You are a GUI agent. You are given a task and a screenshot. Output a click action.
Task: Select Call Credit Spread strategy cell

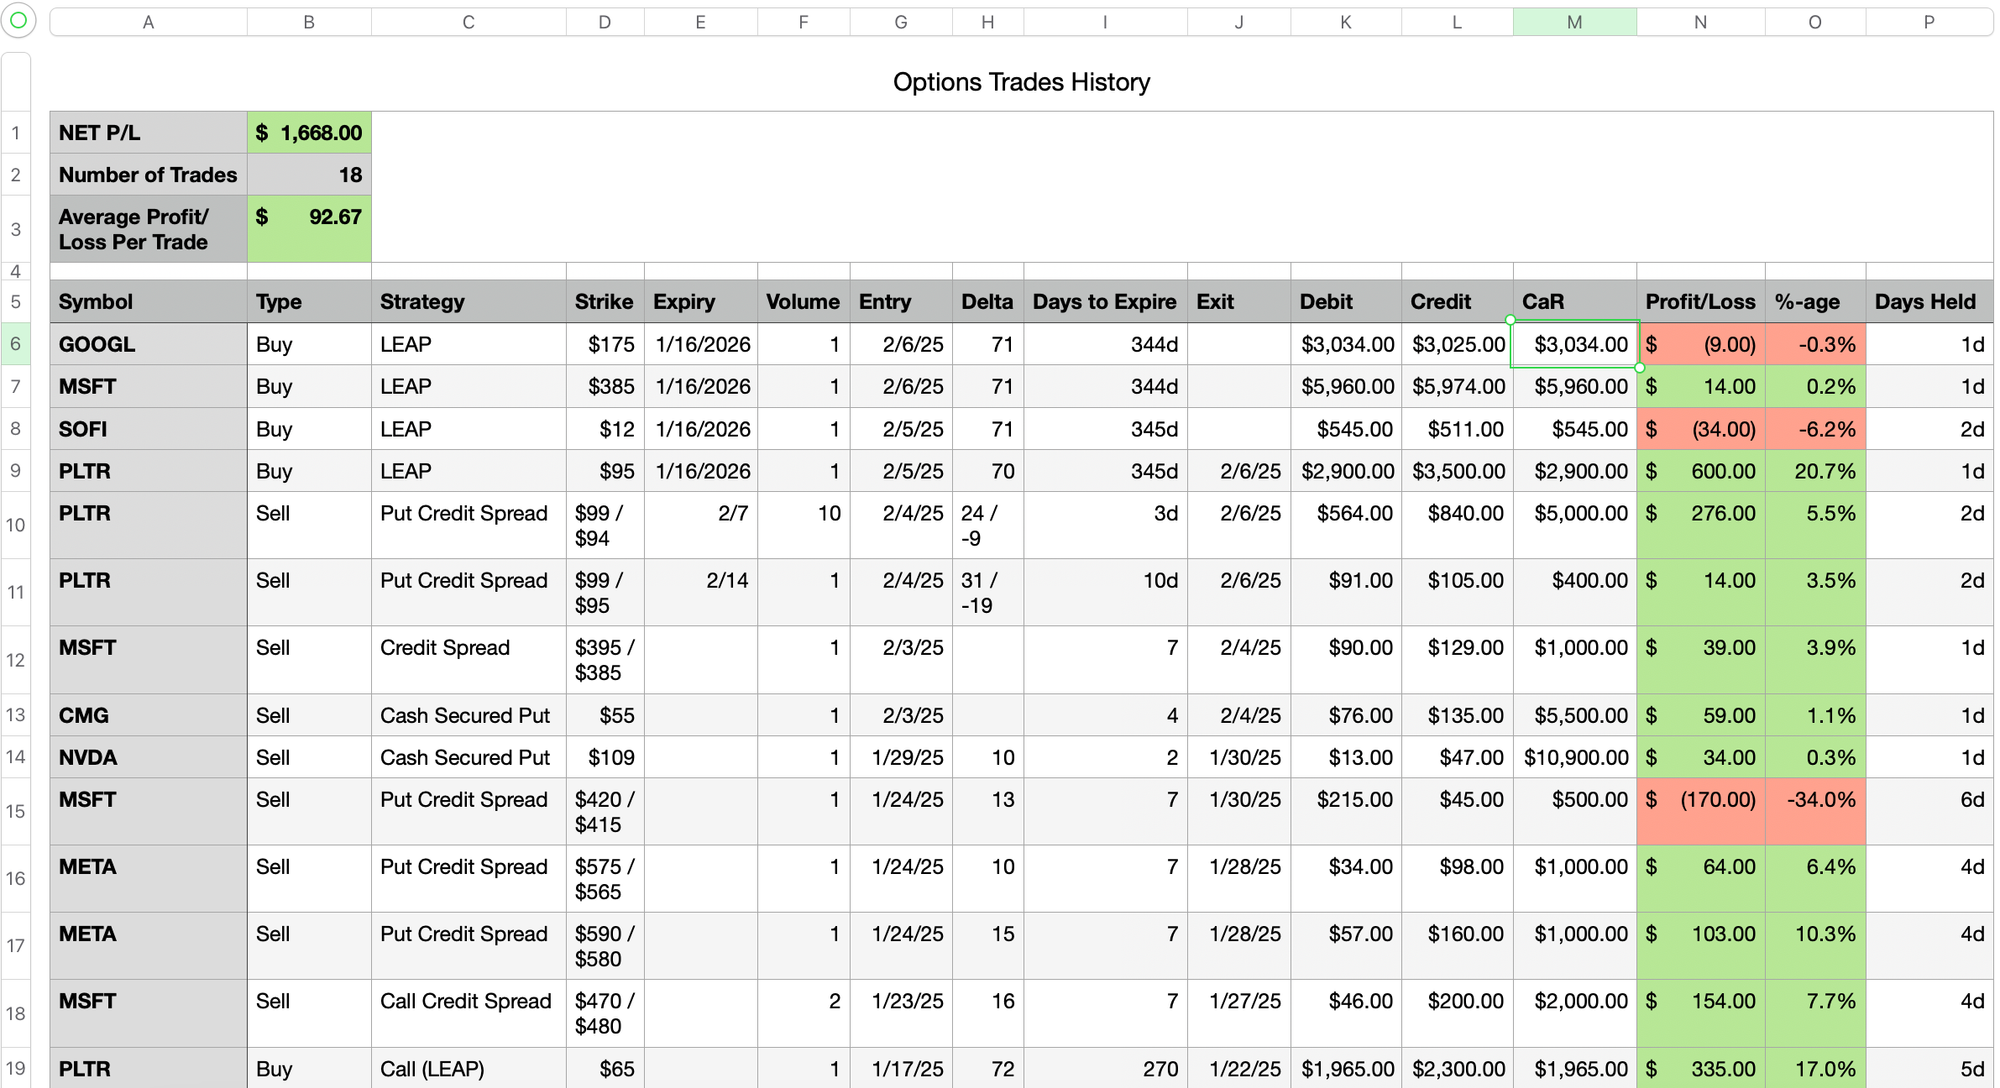[468, 1013]
